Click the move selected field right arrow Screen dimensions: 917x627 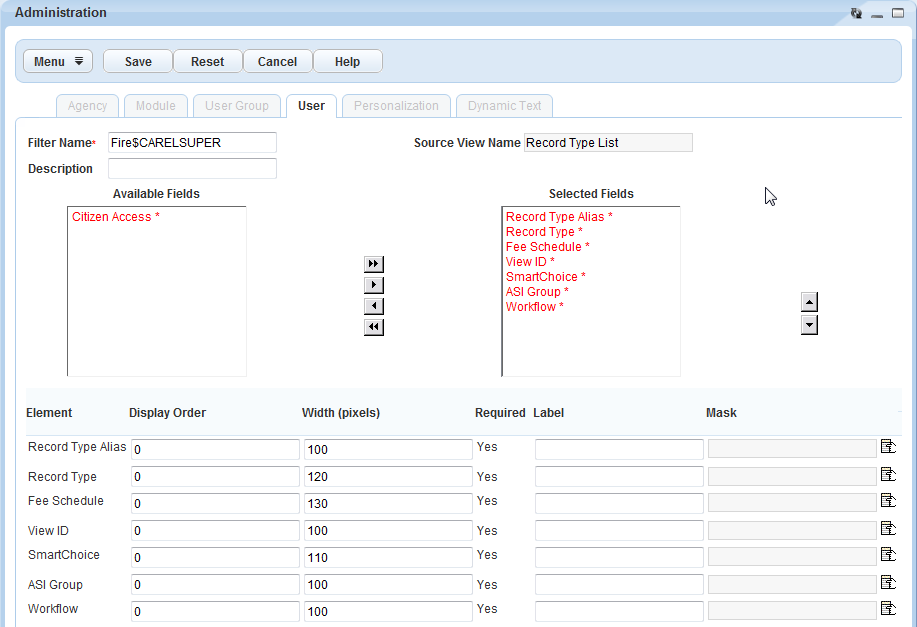[374, 285]
